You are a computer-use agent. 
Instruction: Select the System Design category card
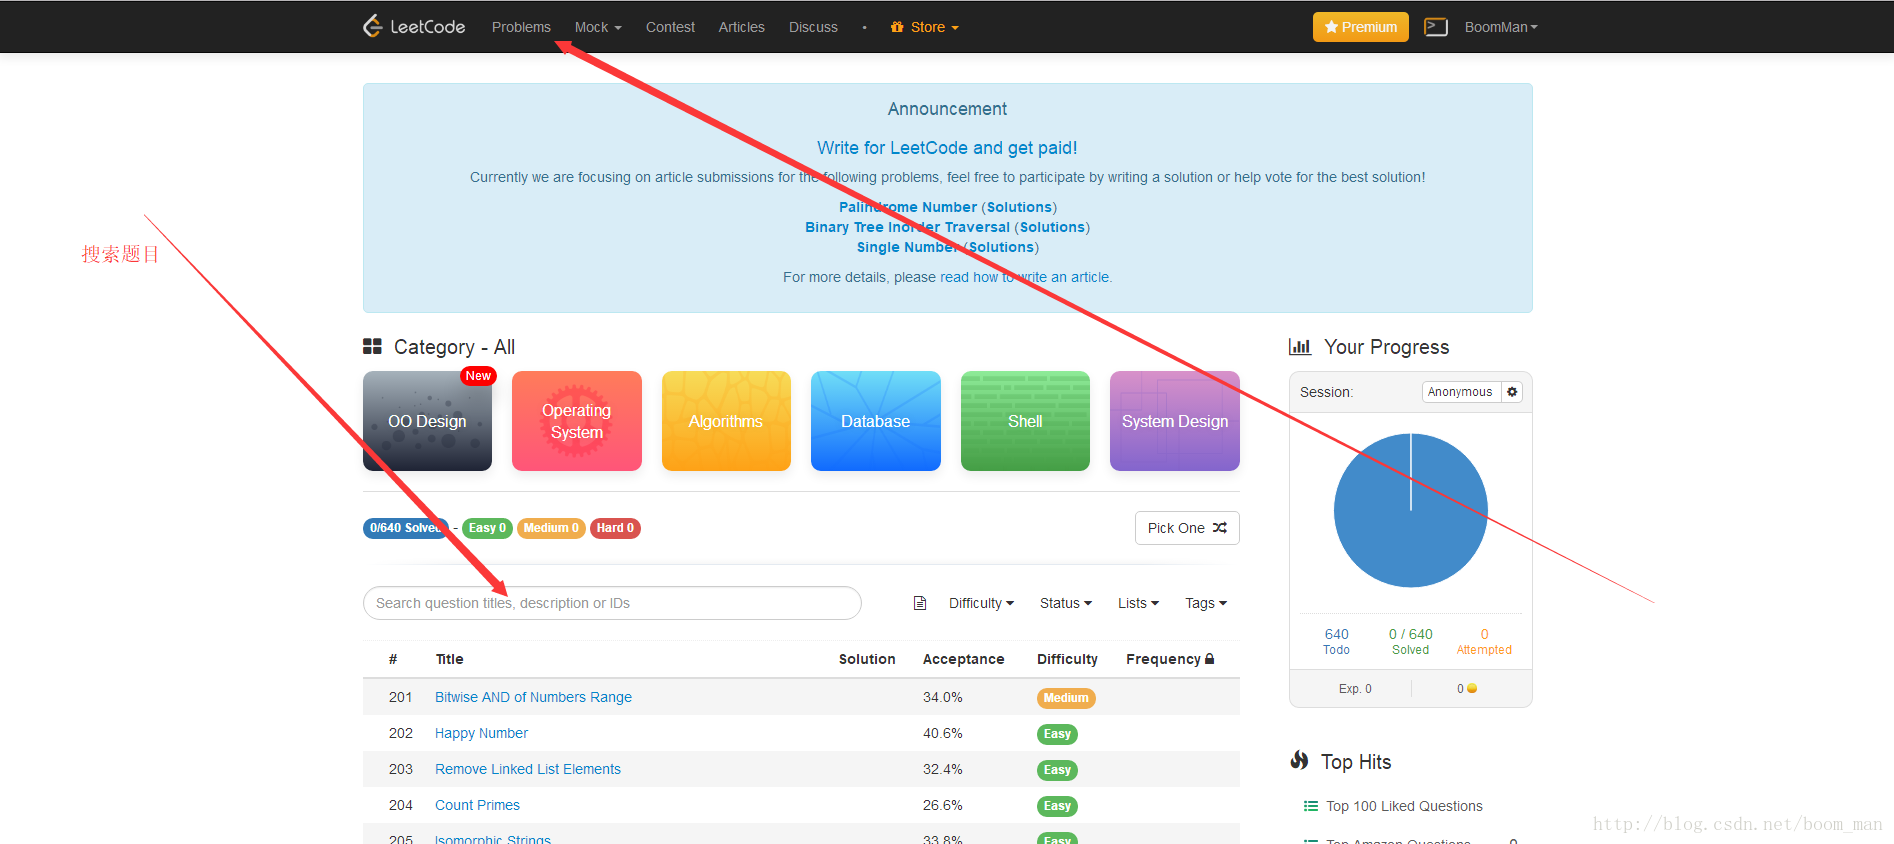coord(1175,421)
